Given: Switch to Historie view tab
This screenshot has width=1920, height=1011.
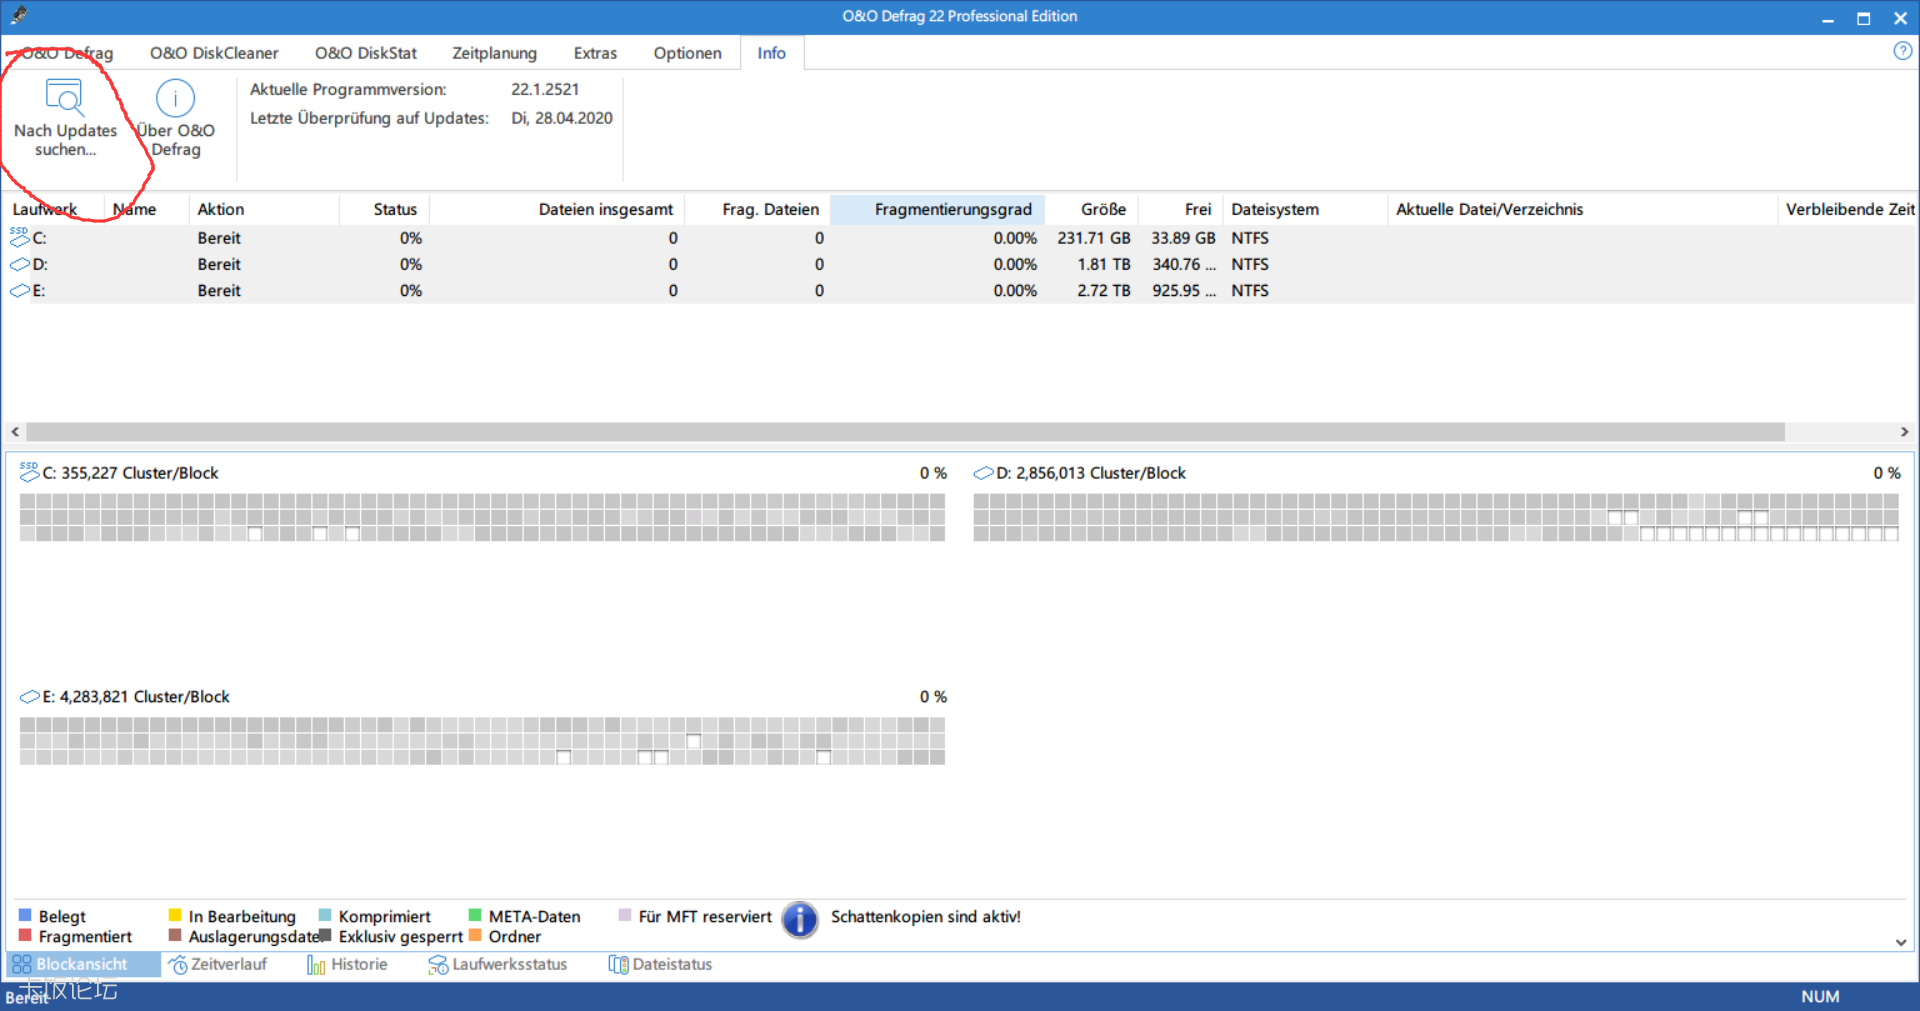Looking at the screenshot, I should pyautogui.click(x=347, y=965).
